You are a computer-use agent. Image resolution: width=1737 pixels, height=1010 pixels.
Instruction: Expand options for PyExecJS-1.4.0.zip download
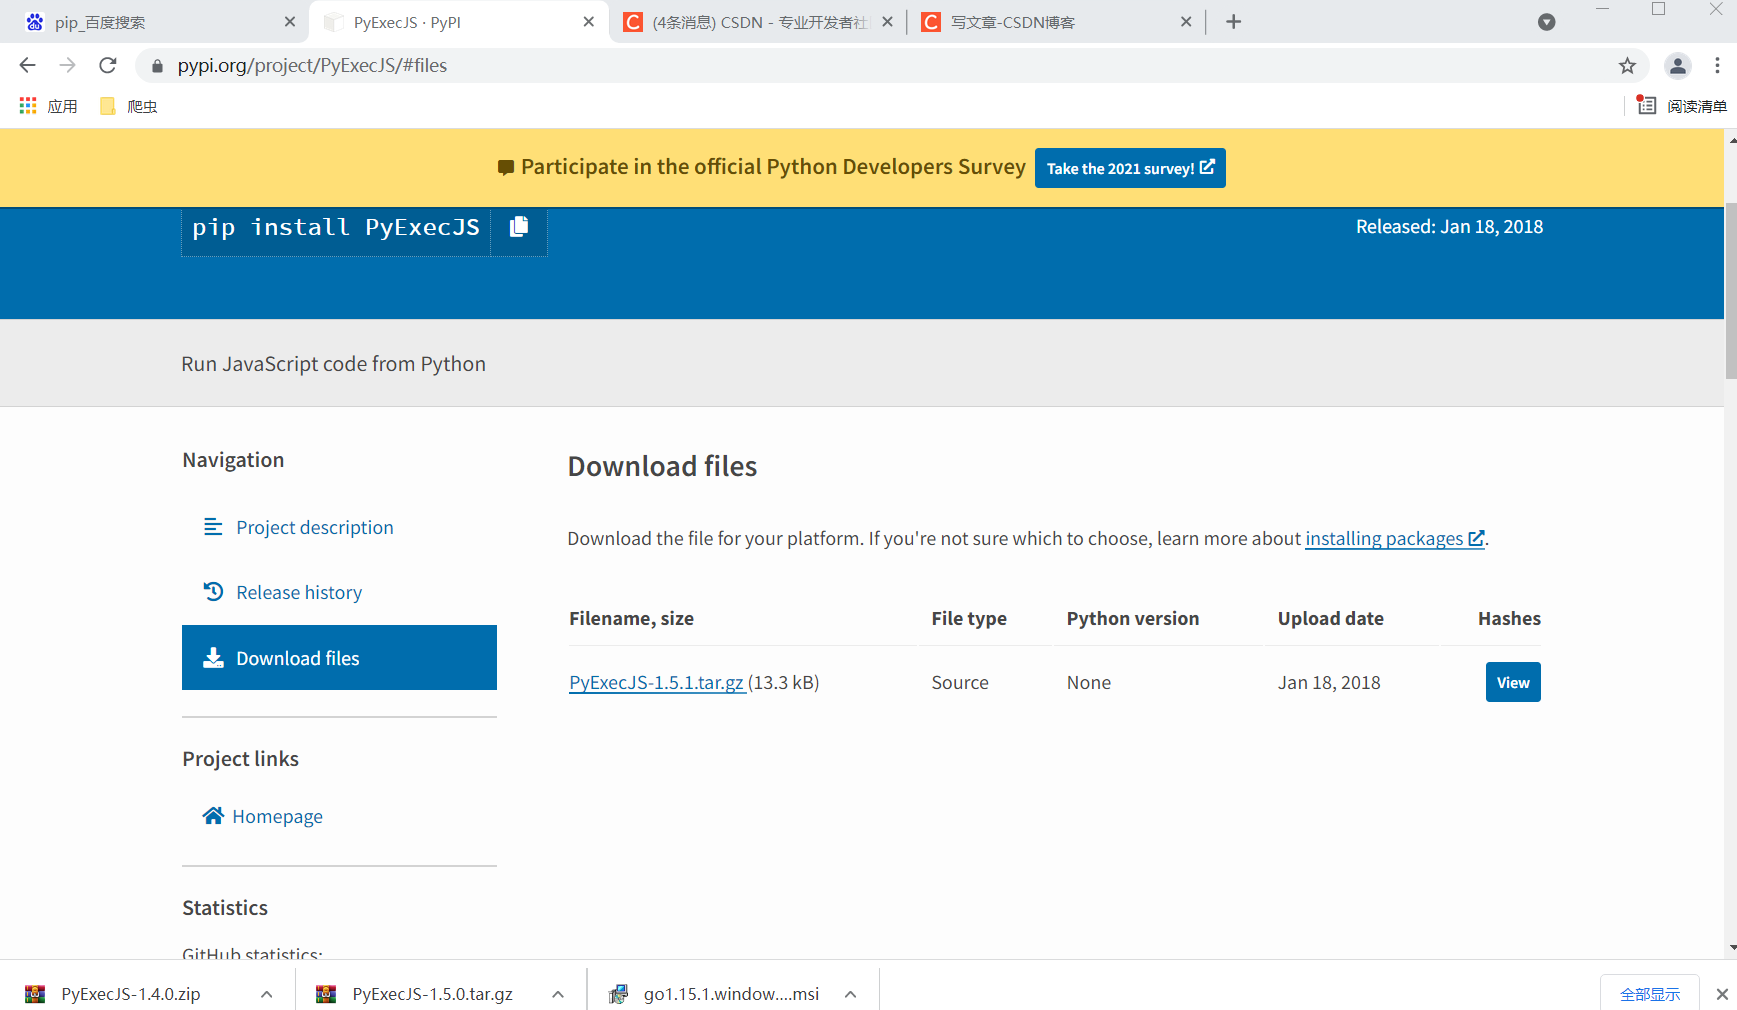(x=266, y=993)
